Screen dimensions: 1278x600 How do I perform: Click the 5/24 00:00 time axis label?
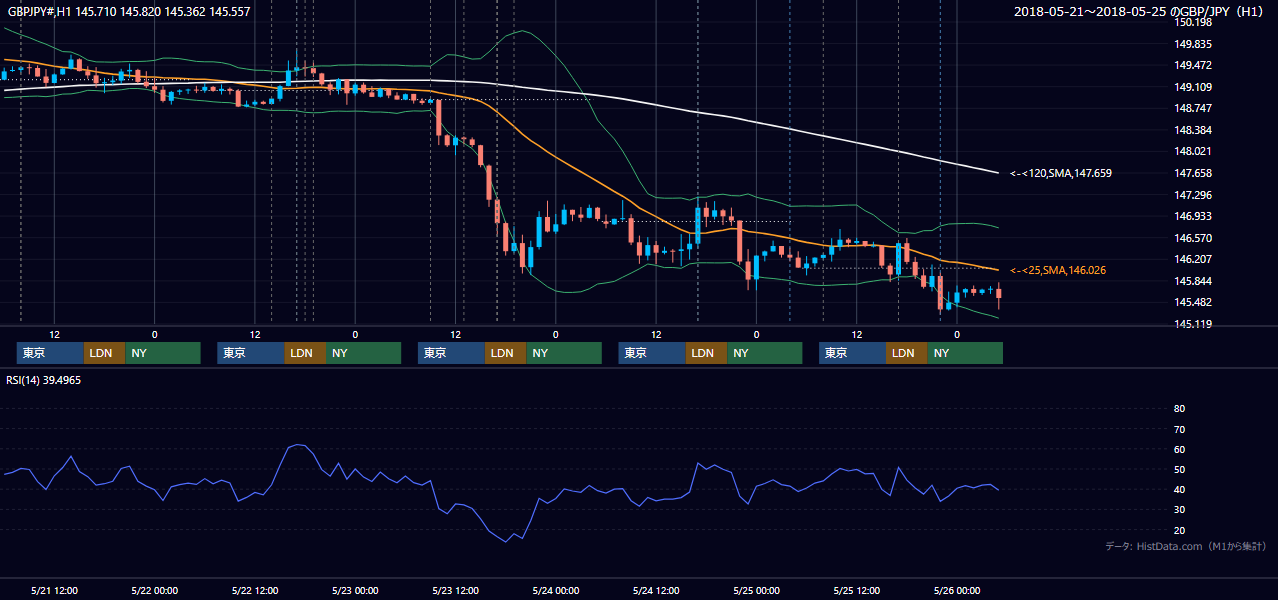[x=555, y=591]
